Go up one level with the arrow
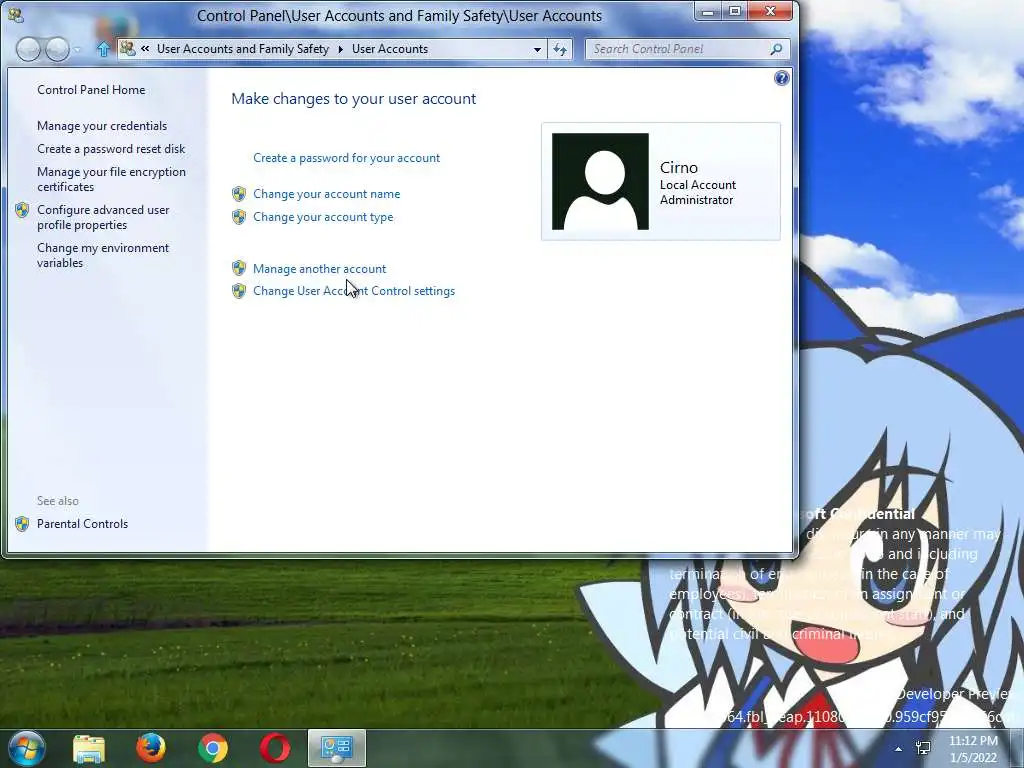1024x768 pixels. (x=103, y=49)
